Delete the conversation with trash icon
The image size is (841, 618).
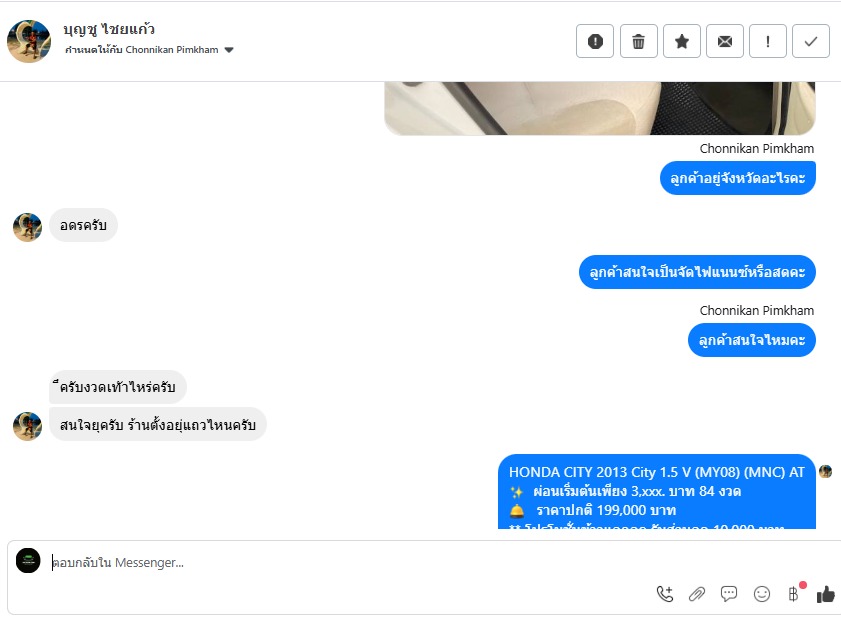(638, 41)
